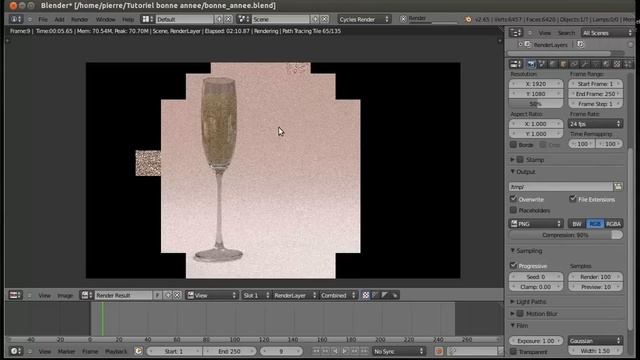Image resolution: width=640 pixels, height=360 pixels.
Task: Open the Window menu
Action: [x=105, y=19]
